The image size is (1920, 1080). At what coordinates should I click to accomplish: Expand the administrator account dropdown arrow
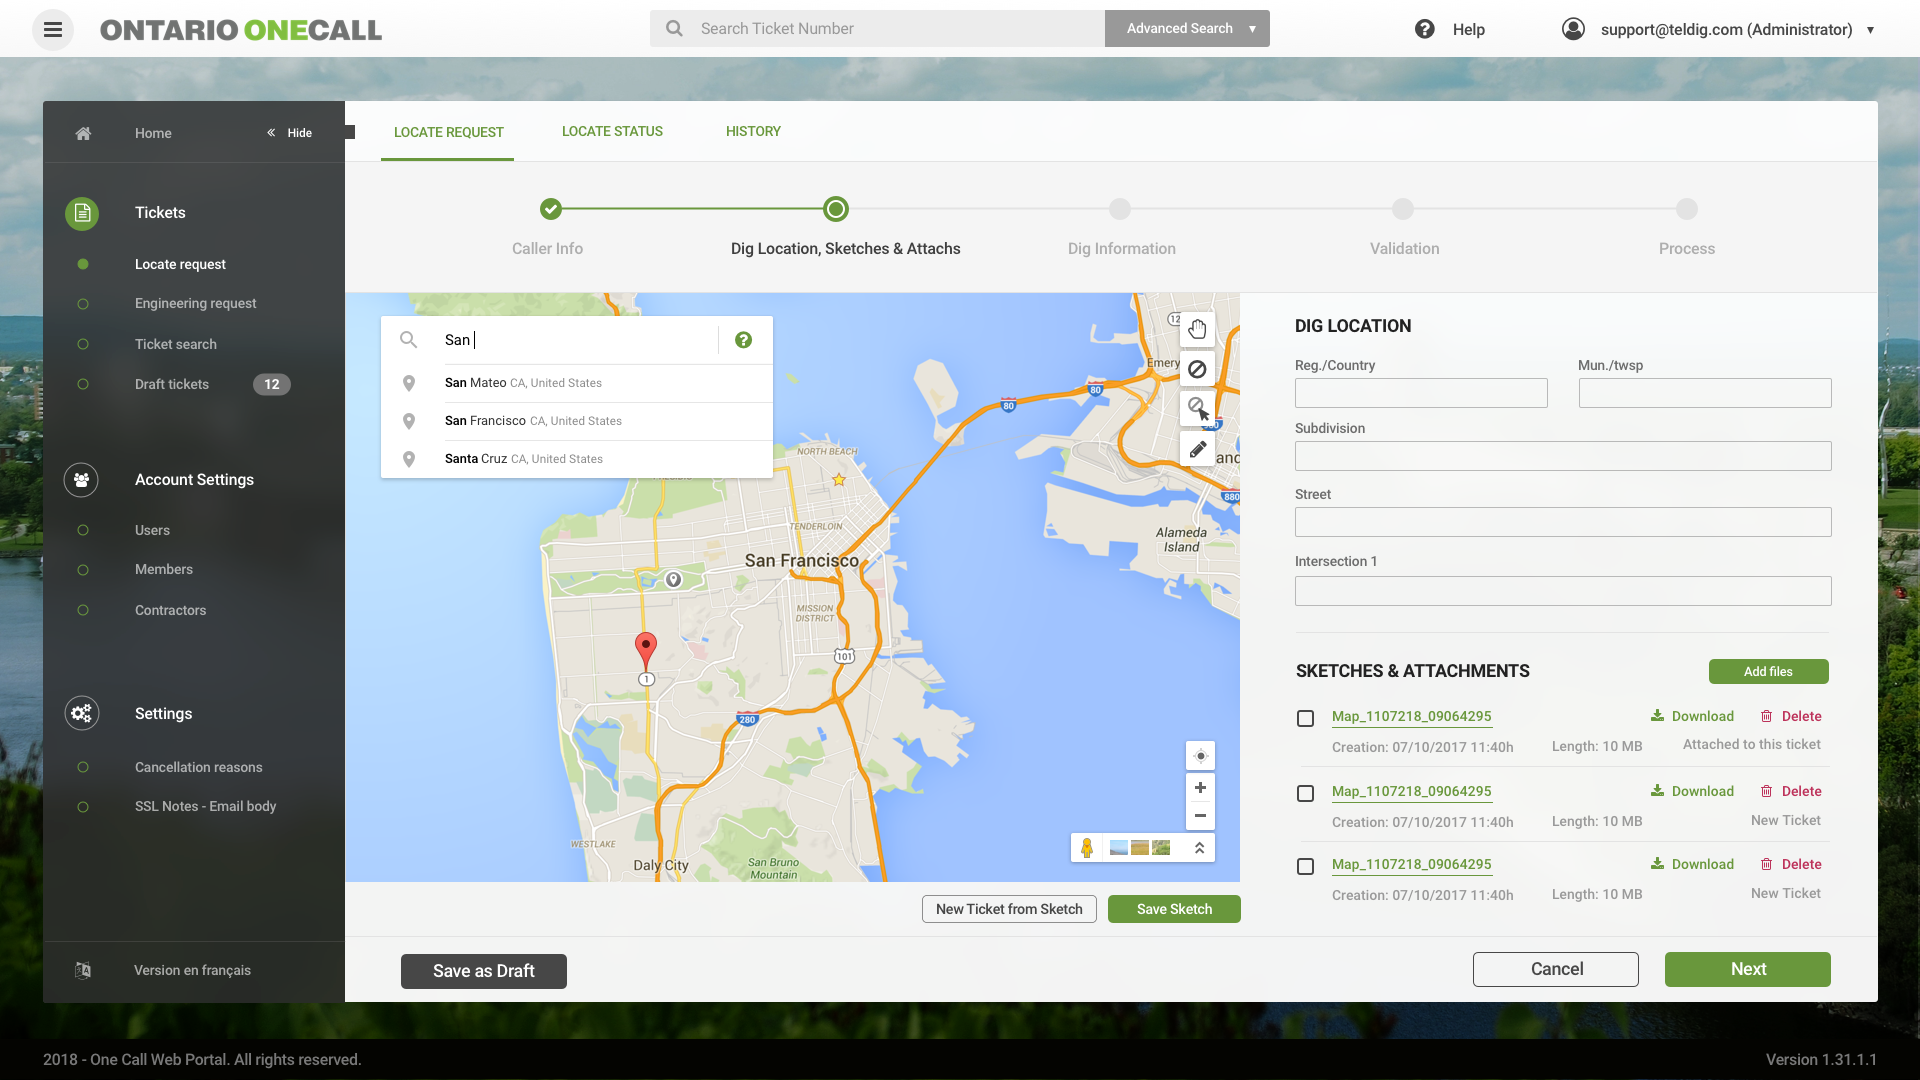(x=1870, y=30)
